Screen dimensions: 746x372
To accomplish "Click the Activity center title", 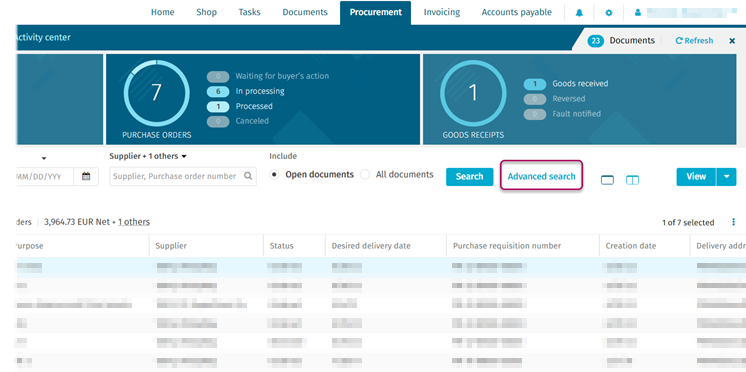I will 43,38.
